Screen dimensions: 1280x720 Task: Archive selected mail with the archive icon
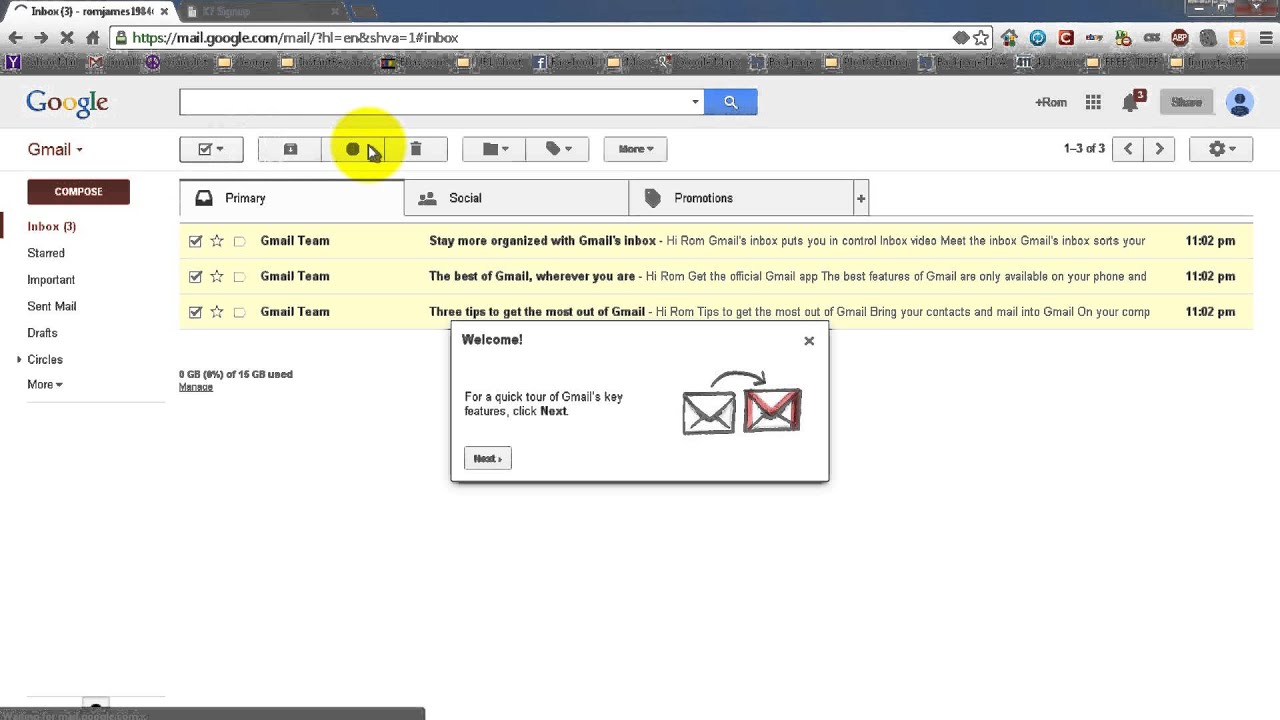290,149
